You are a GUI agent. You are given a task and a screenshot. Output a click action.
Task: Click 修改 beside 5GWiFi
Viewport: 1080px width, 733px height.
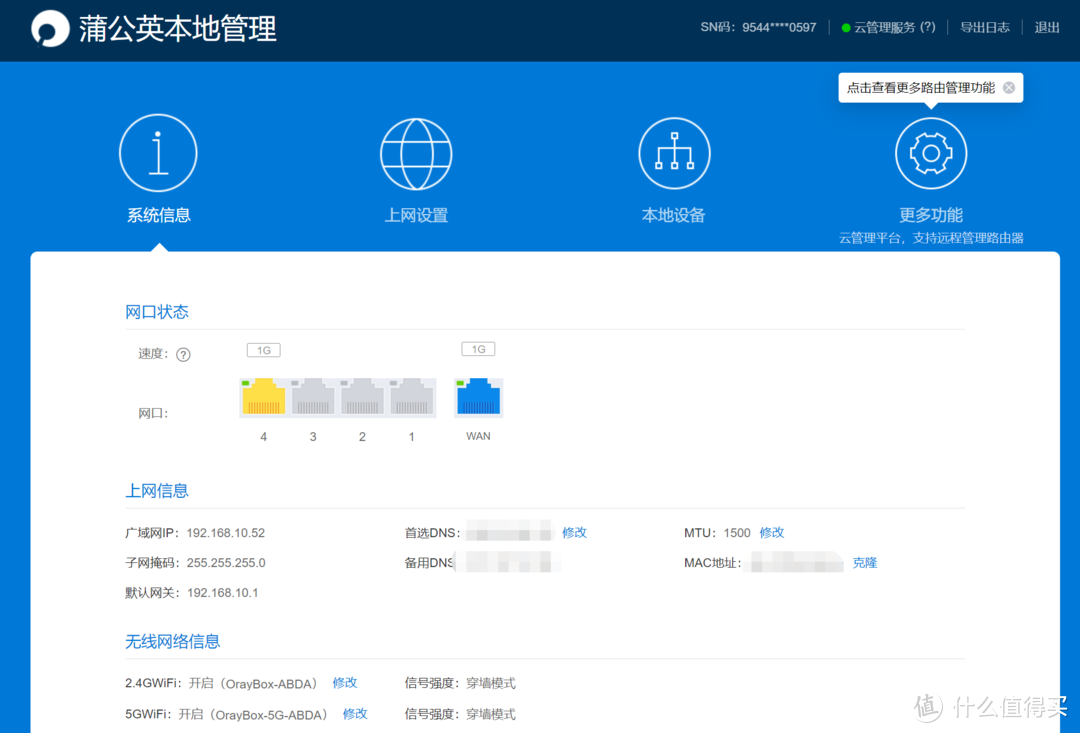pos(355,713)
